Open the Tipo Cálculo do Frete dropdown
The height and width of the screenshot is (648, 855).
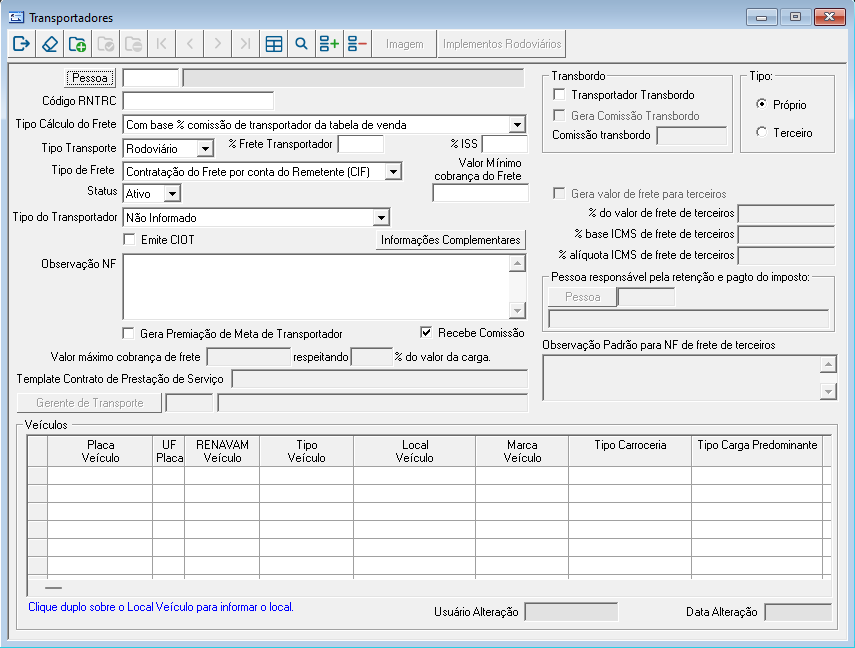pyautogui.click(x=518, y=125)
